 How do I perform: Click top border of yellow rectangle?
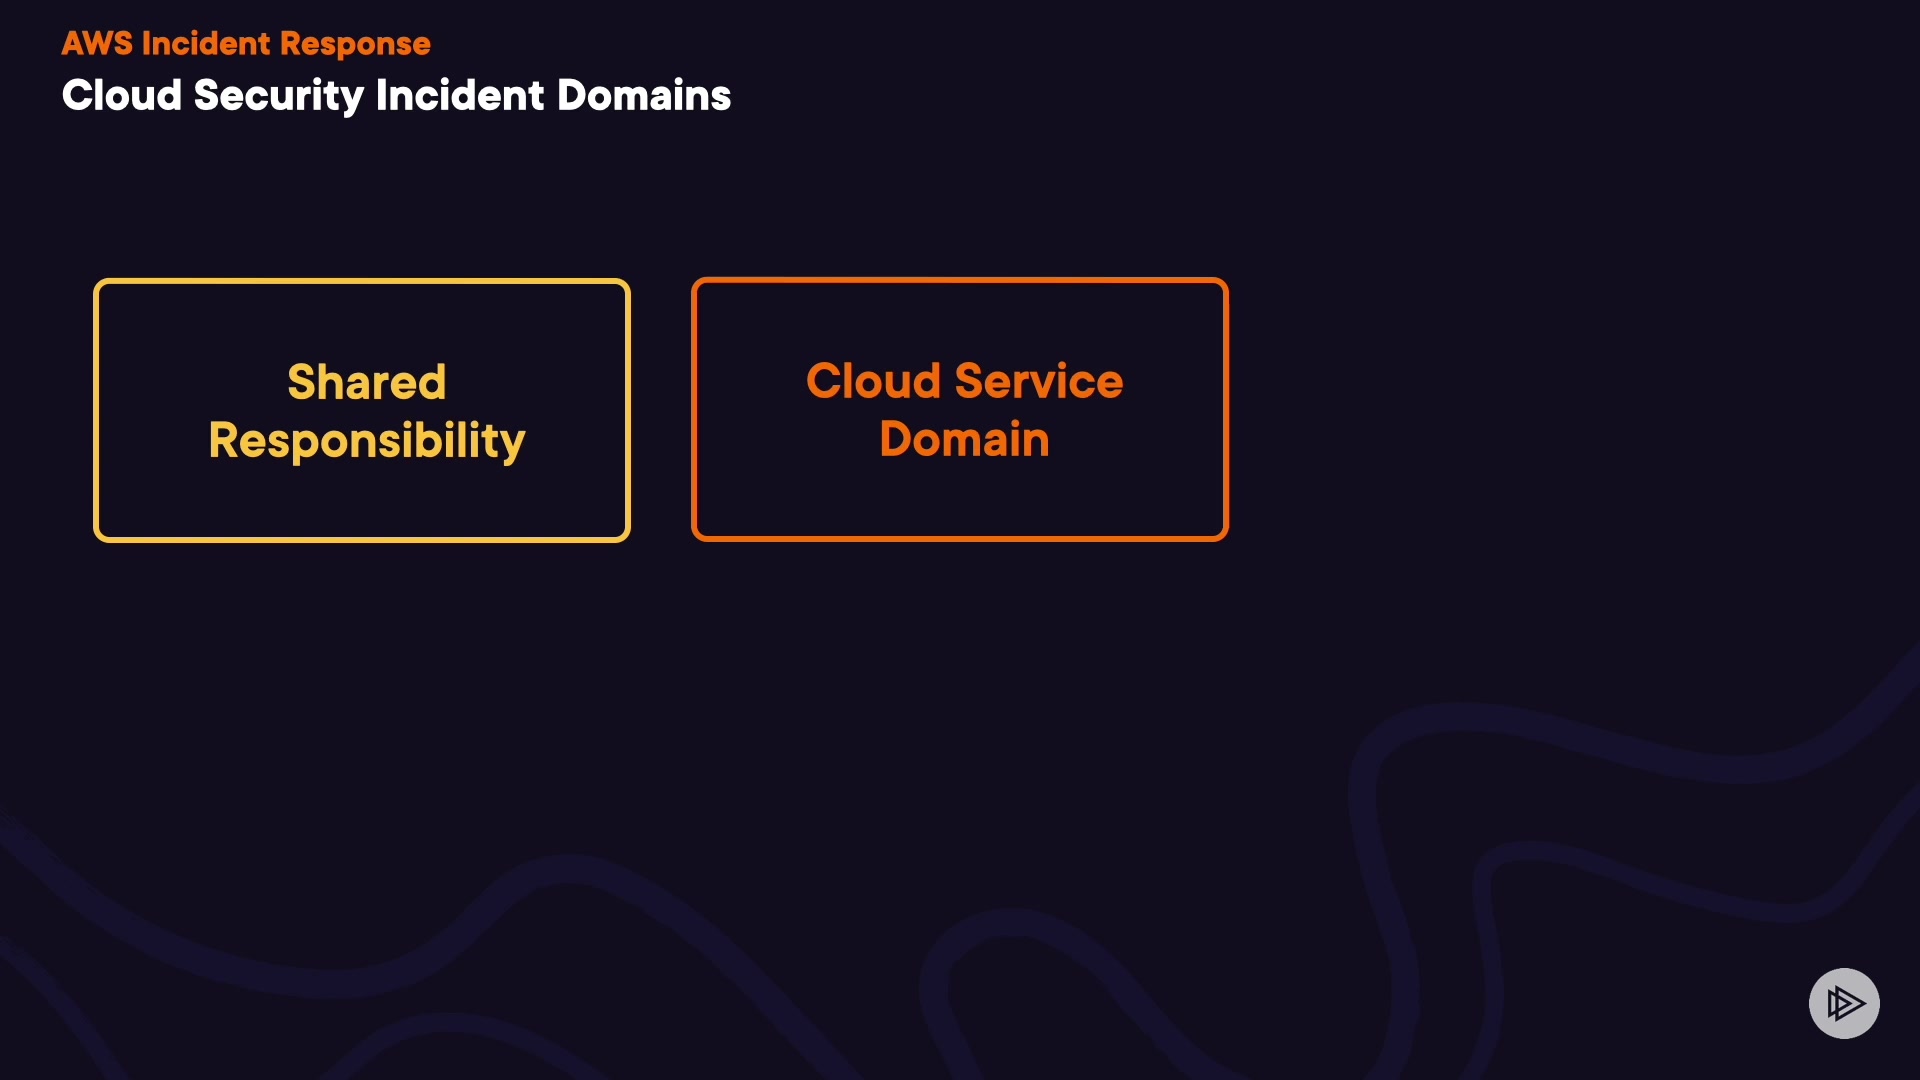pyautogui.click(x=361, y=282)
